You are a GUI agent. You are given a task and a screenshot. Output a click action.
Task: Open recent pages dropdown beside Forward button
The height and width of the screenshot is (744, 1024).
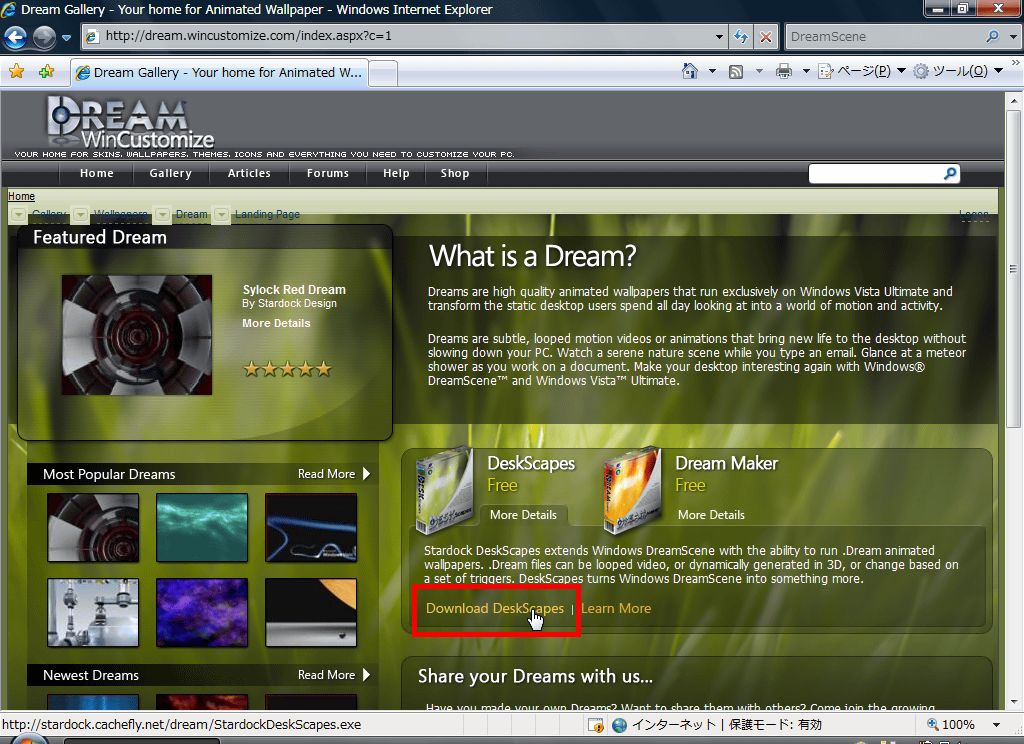[66, 38]
